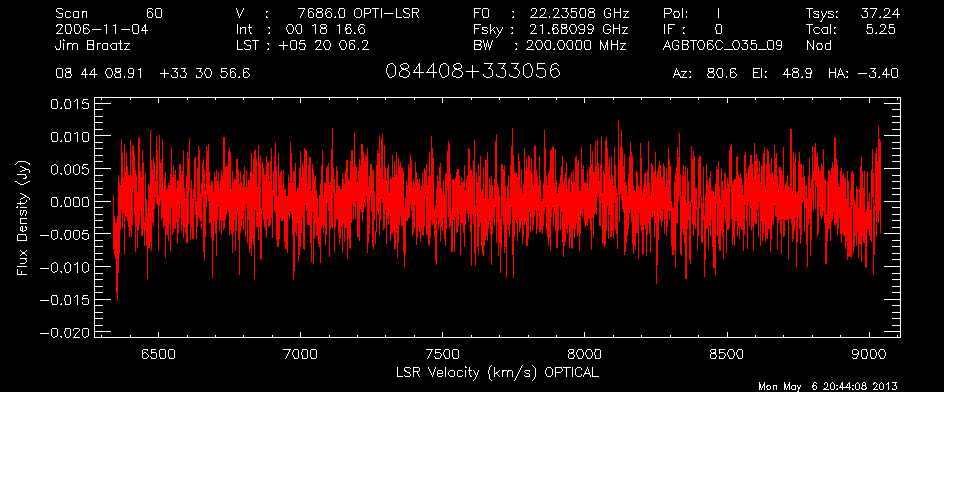Click the Tsys value 37.24

880,13
